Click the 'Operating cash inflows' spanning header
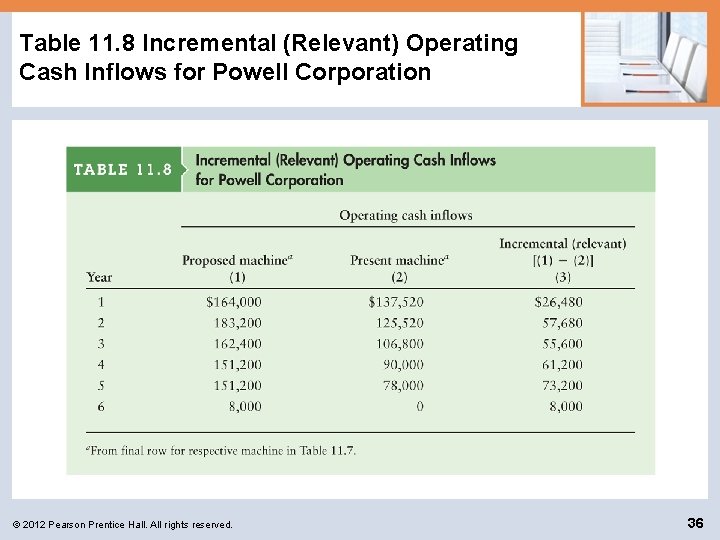 click(x=406, y=215)
